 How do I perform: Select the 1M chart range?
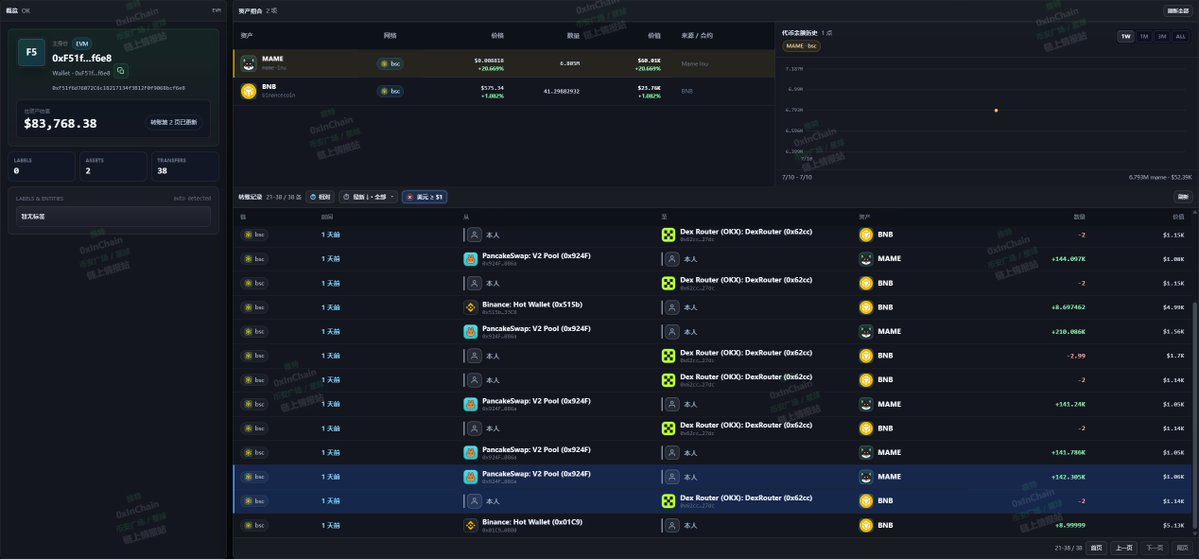pyautogui.click(x=1143, y=36)
